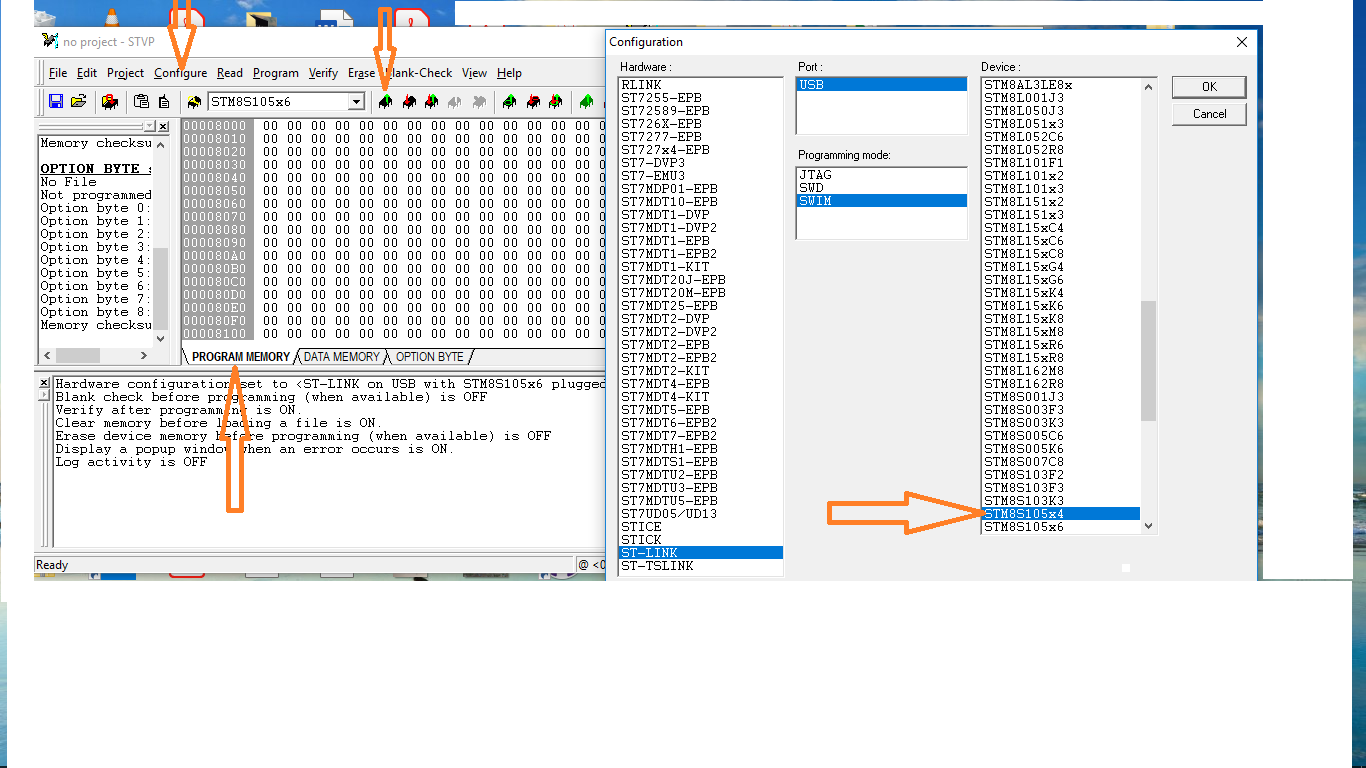Choose SWIM programming mode
Viewport: 1366px width, 768px height.
click(882, 201)
